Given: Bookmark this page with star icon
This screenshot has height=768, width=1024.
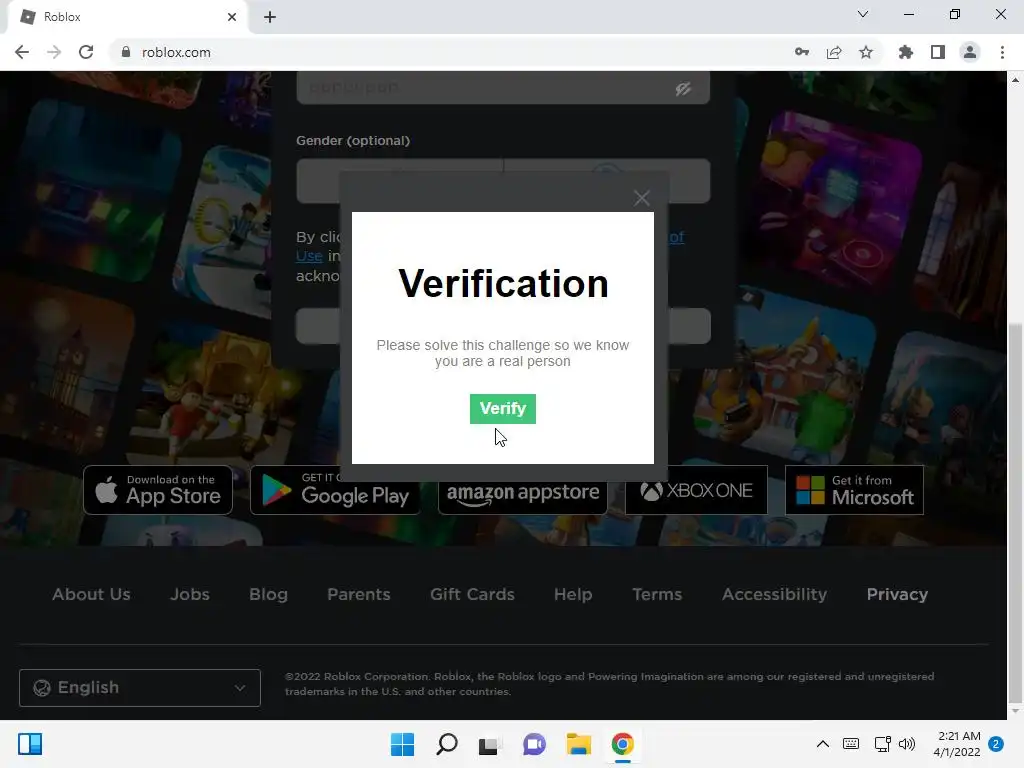Looking at the screenshot, I should click(x=866, y=52).
